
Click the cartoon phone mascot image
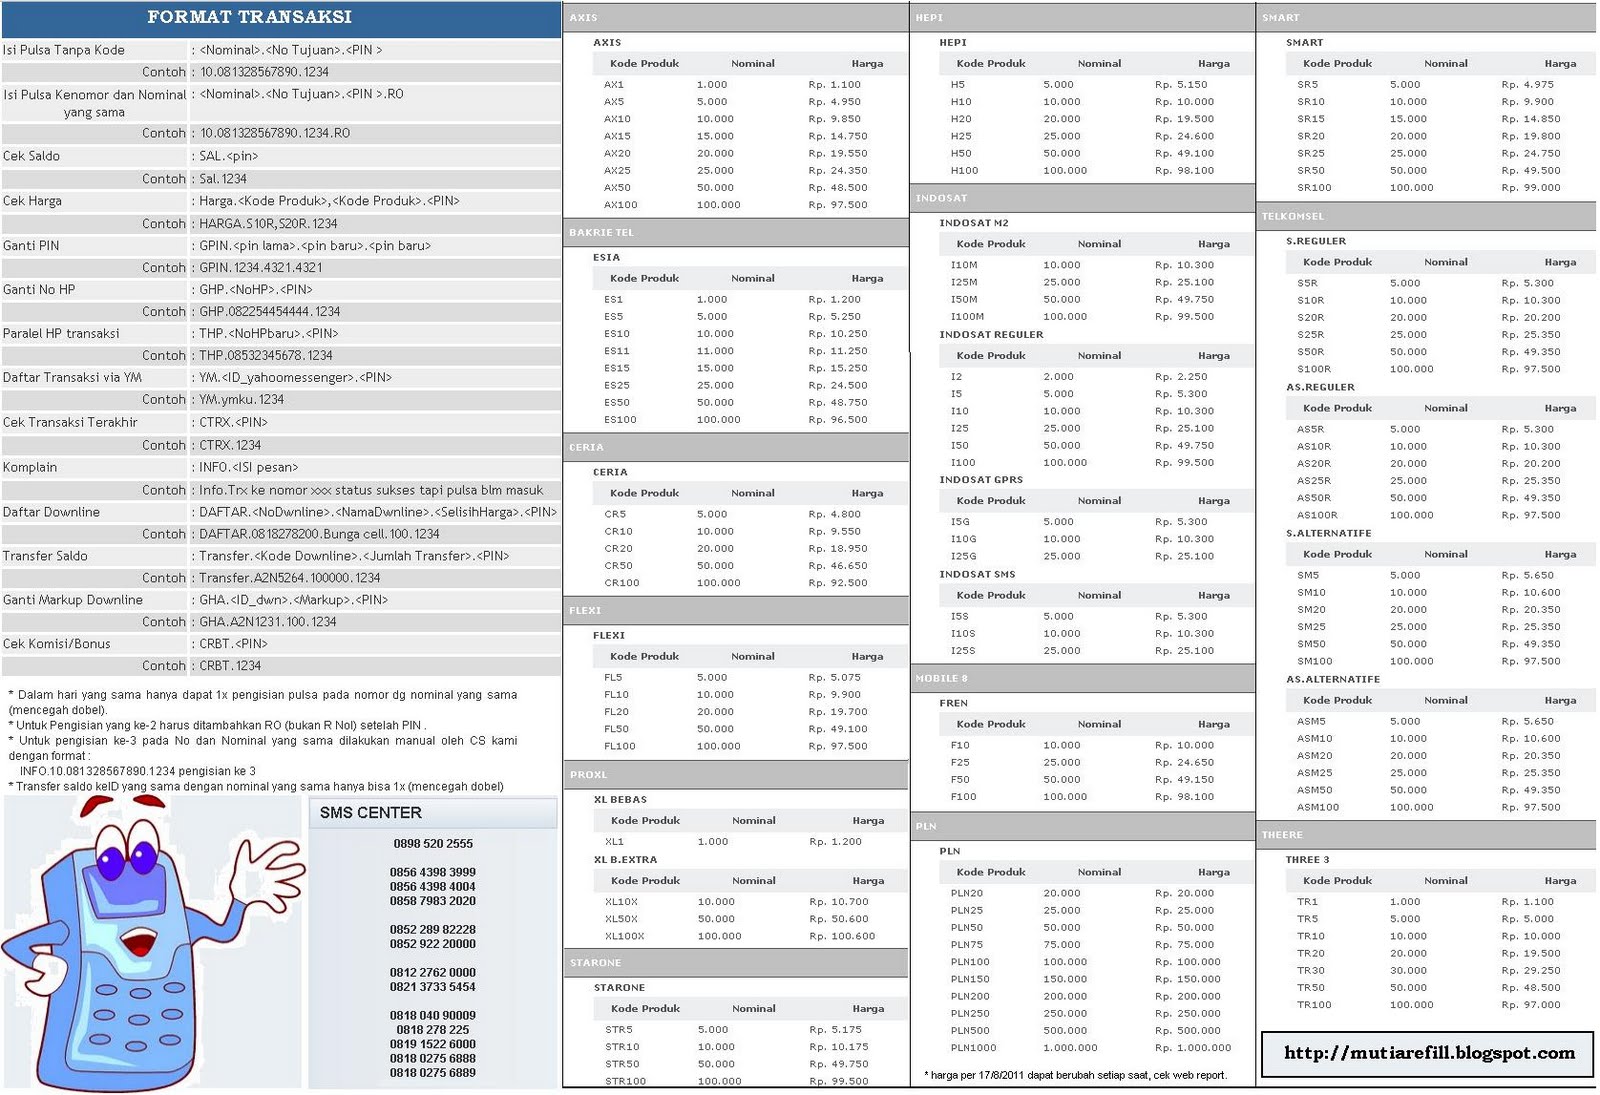[x=152, y=942]
